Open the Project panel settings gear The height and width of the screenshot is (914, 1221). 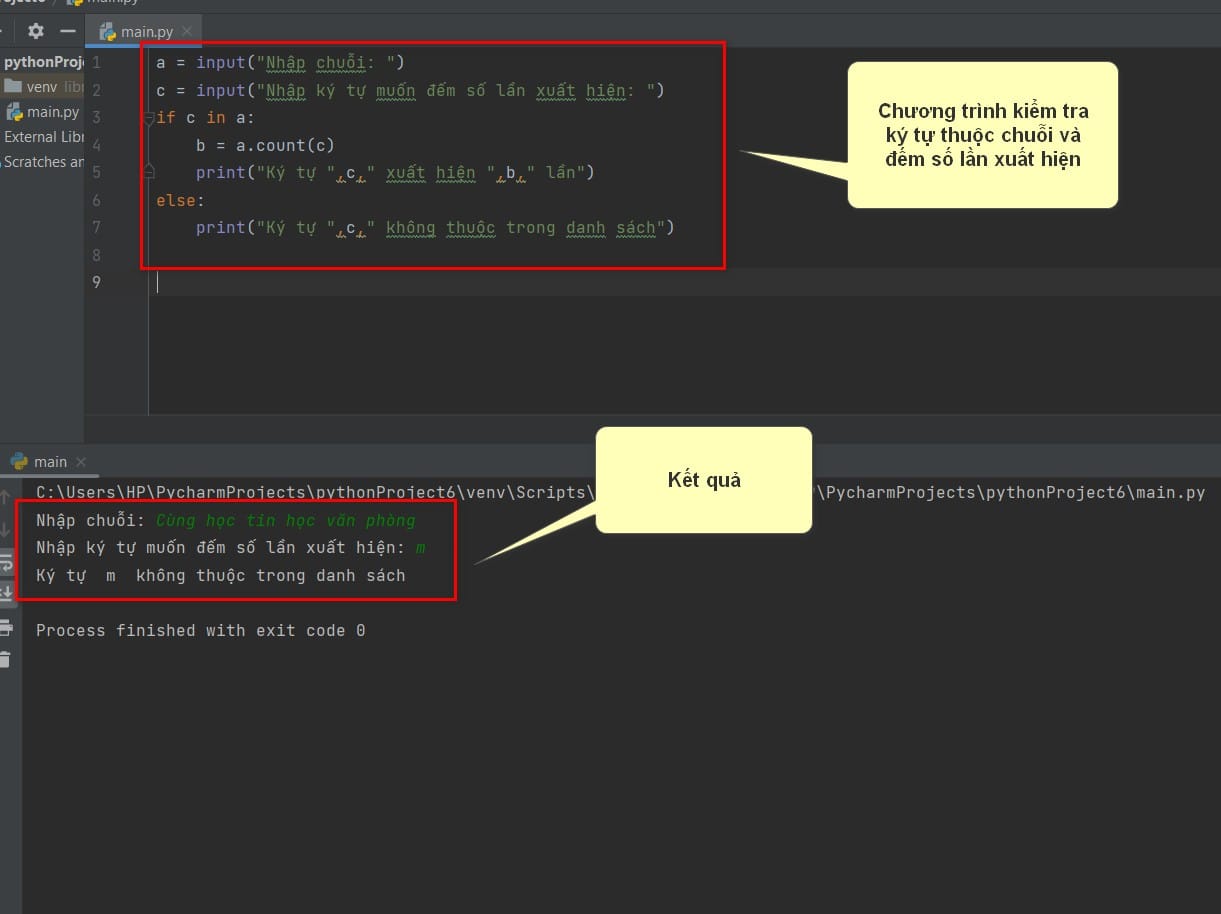[36, 31]
